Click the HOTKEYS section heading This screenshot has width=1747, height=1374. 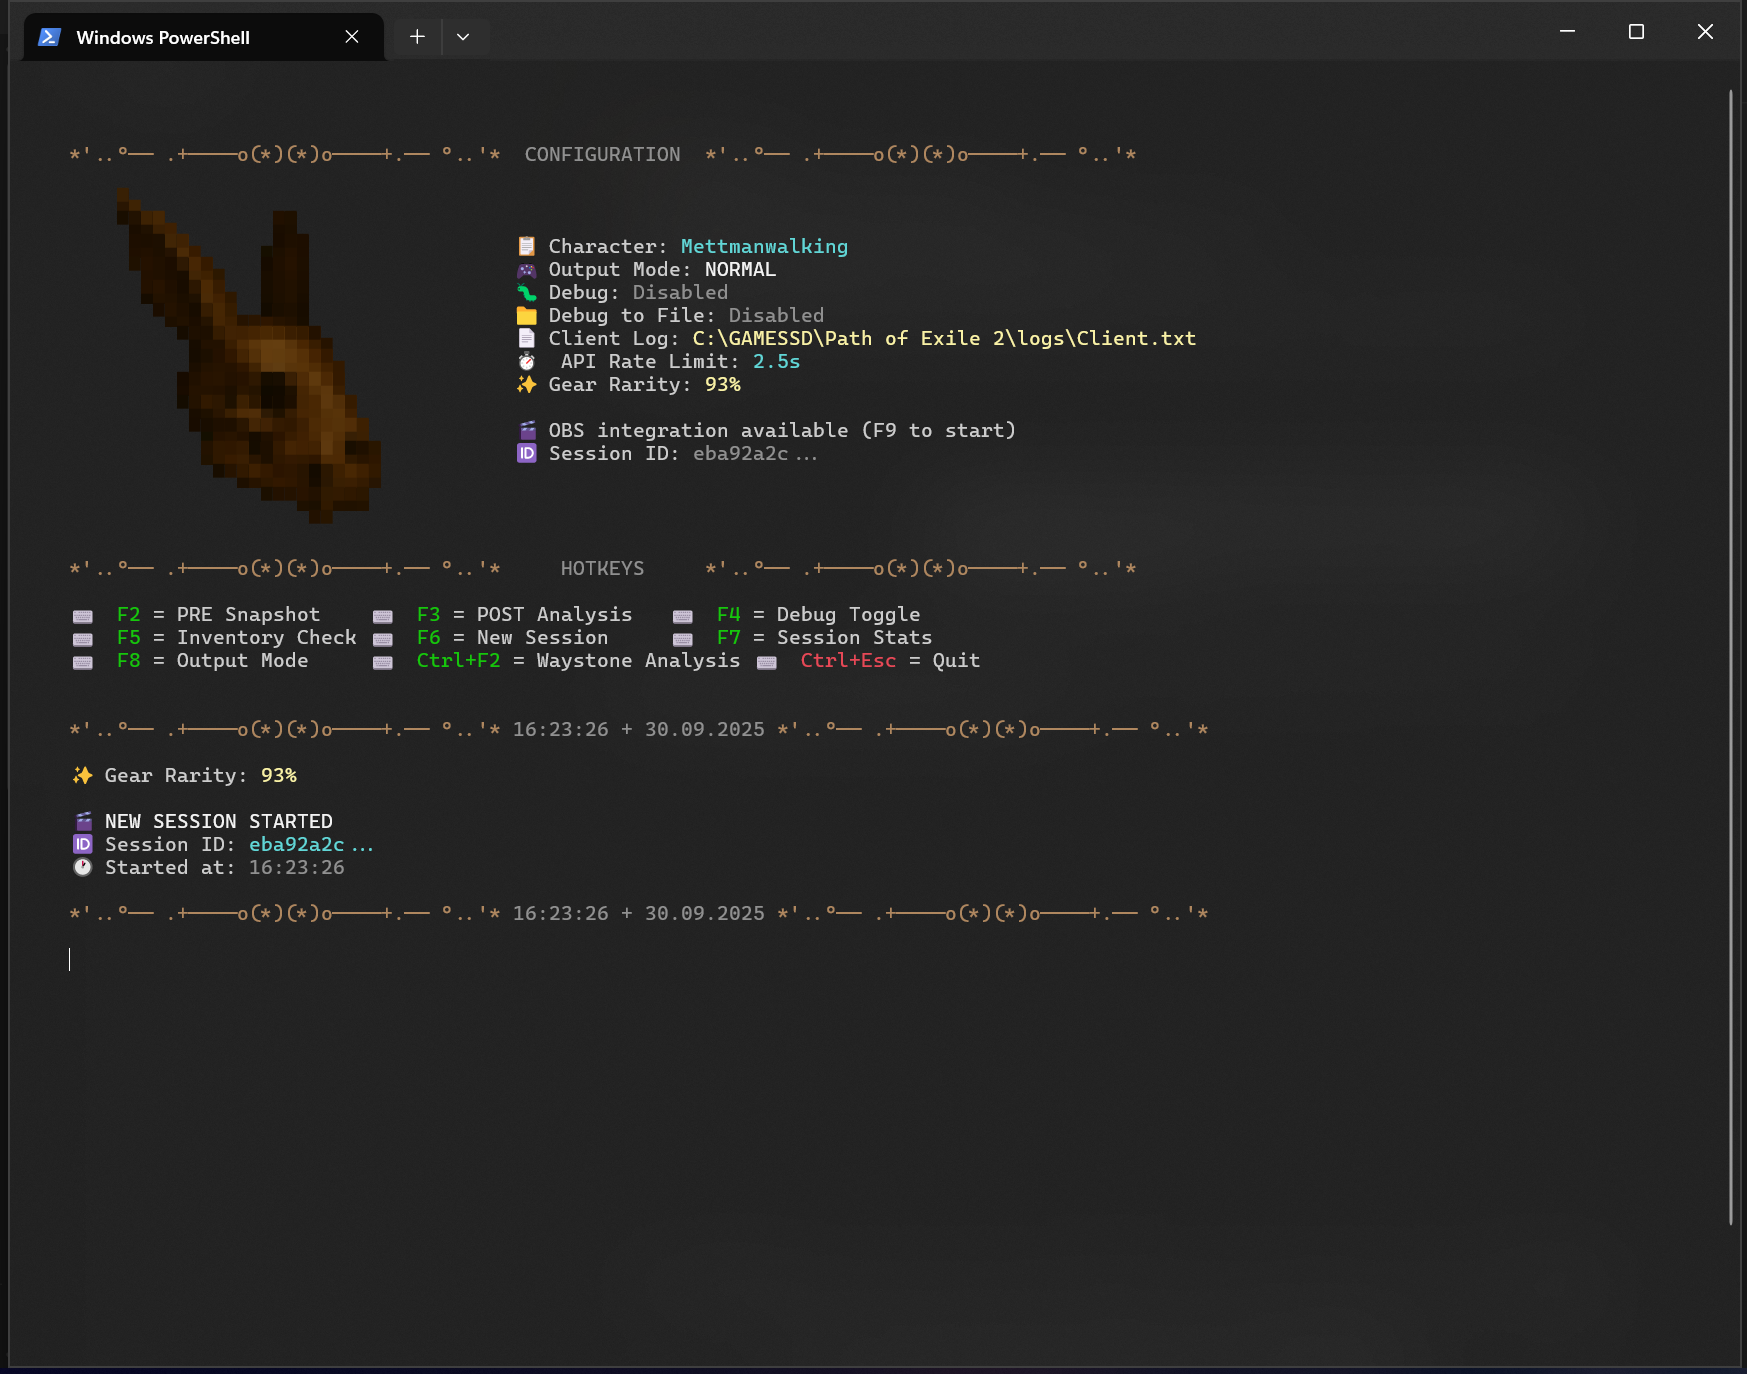pos(602,568)
